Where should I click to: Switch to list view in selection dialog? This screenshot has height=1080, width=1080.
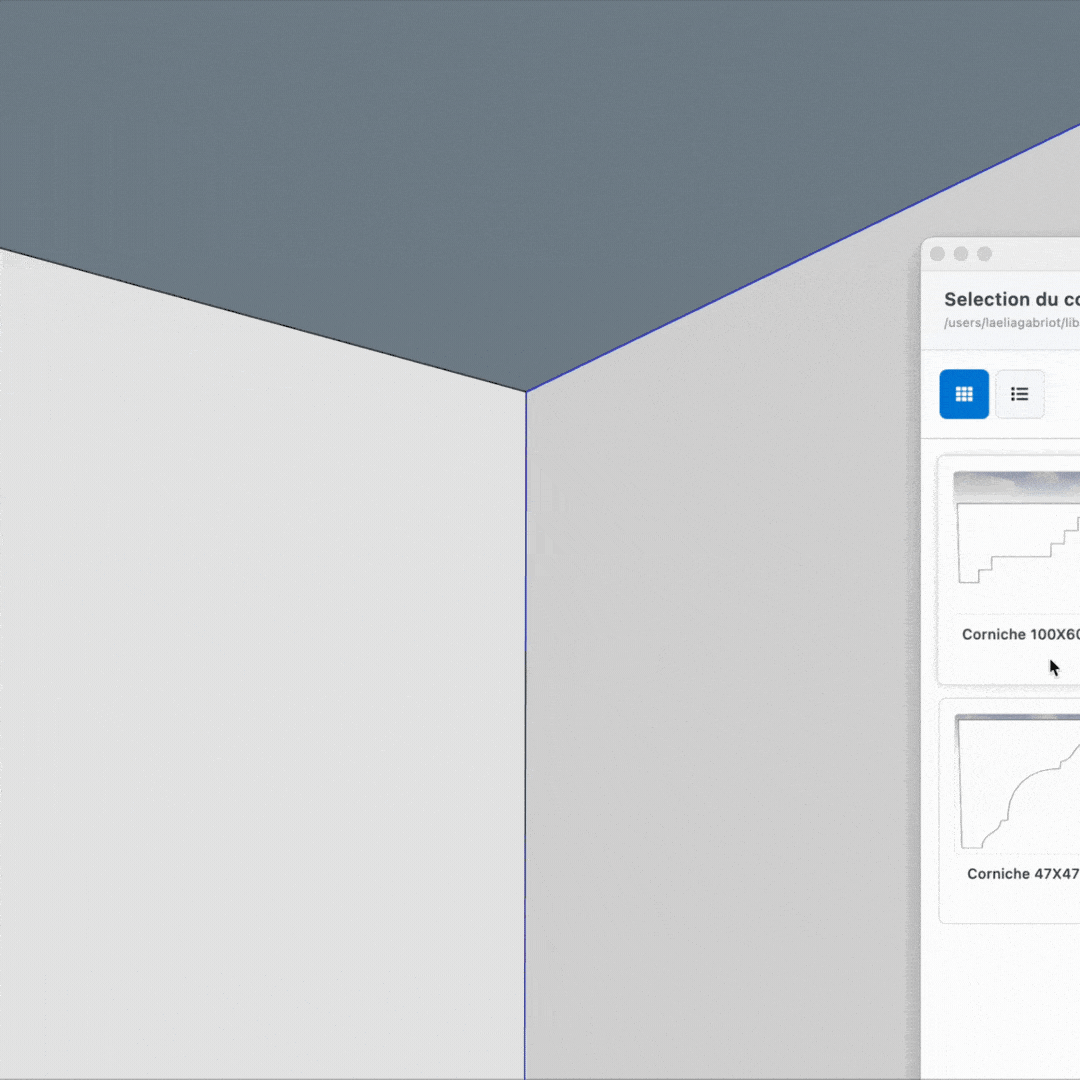coord(1020,394)
